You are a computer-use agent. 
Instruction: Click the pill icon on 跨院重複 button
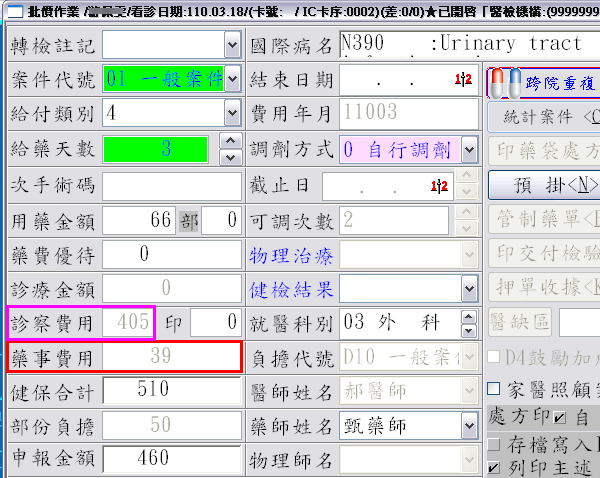coord(506,82)
